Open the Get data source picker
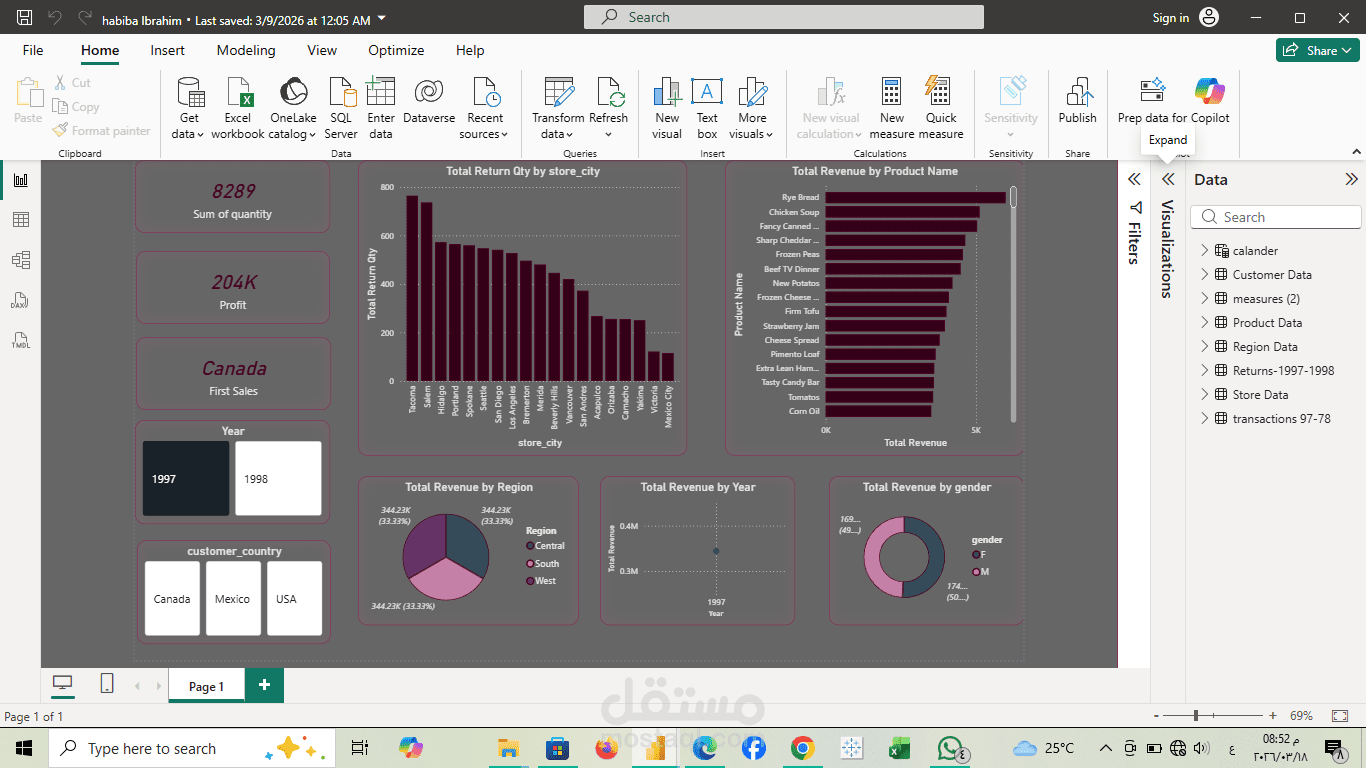Viewport: 1366px width, 768px height. [188, 108]
